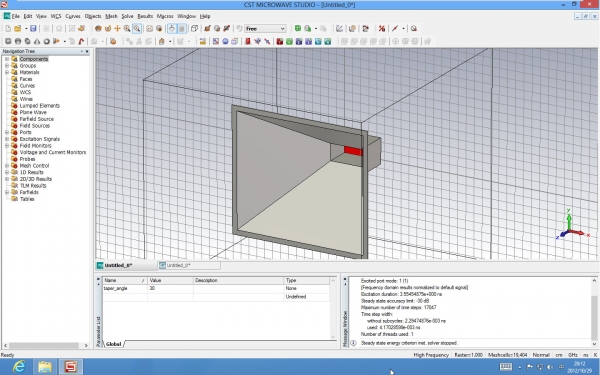
Task: Open the dropdown arrow beside the red line icon
Action: point(403,29)
